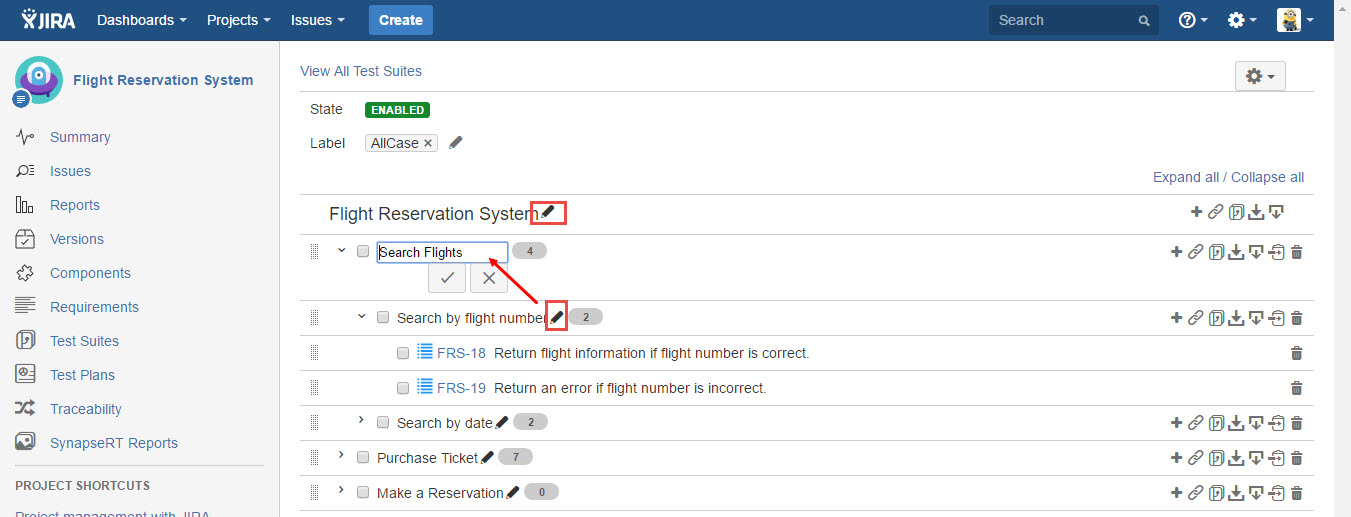Delete the FRS-18 test case with trash icon

pyautogui.click(x=1297, y=353)
